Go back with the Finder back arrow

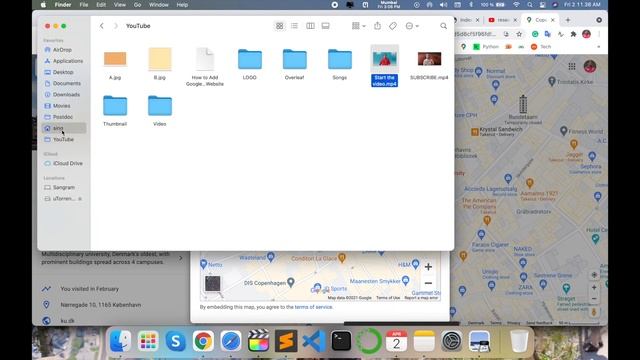click(x=102, y=26)
